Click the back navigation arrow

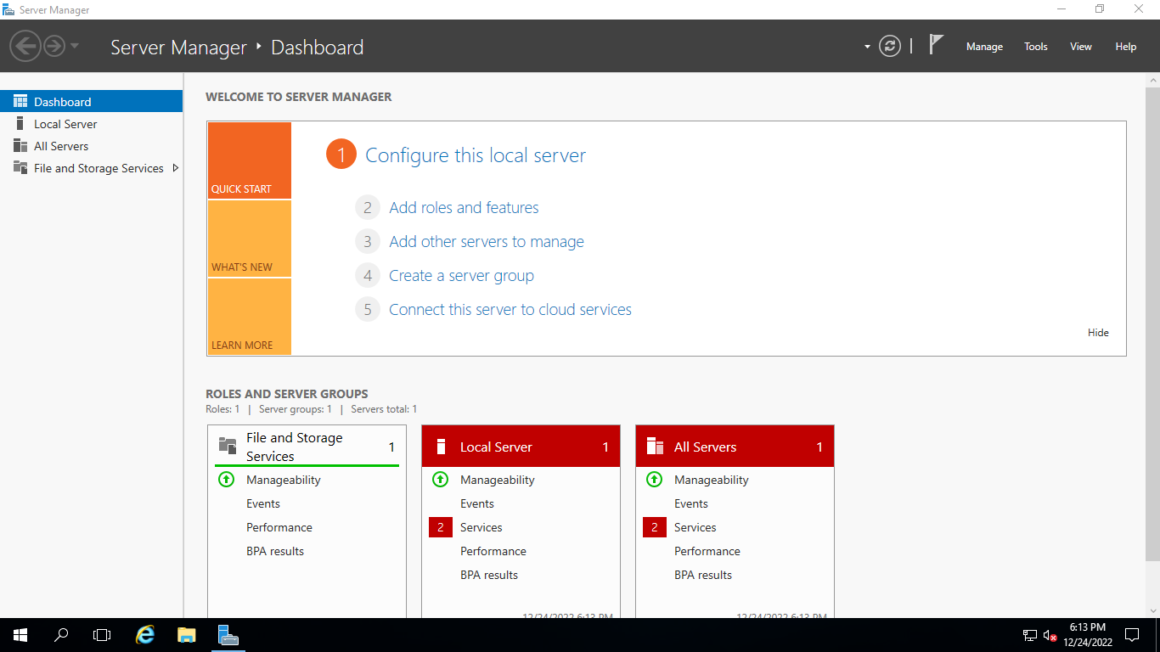(25, 45)
